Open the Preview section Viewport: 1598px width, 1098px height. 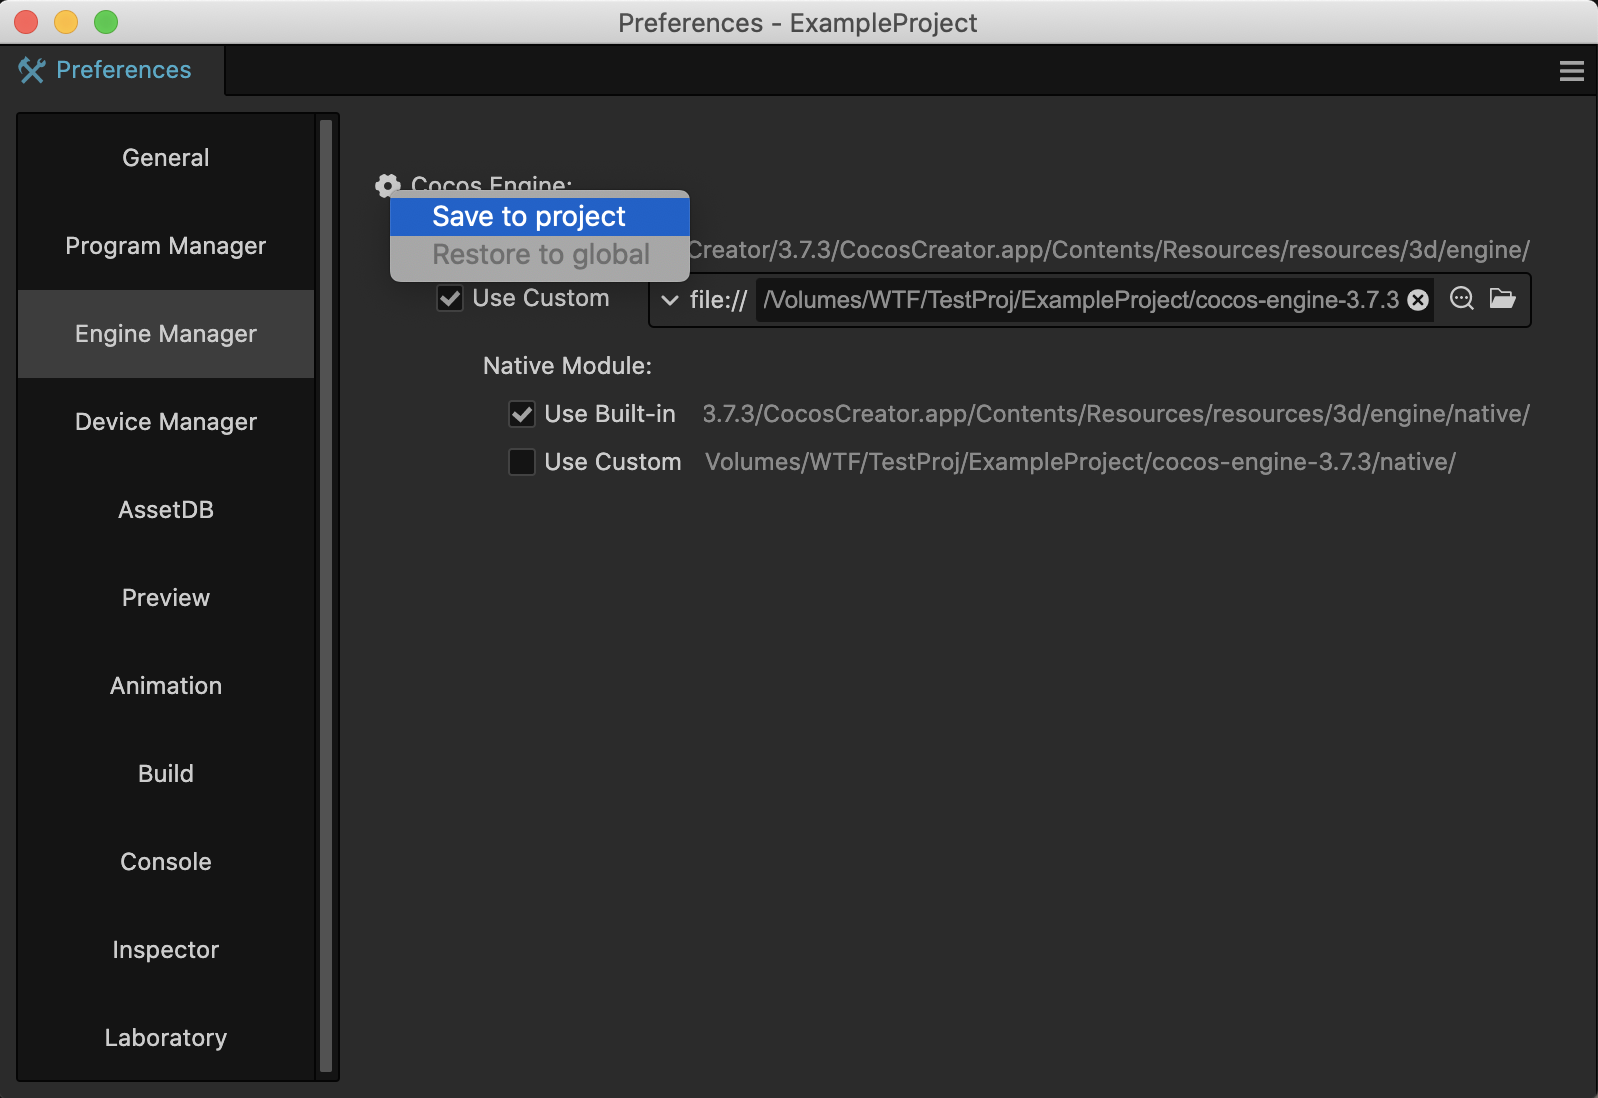(166, 598)
